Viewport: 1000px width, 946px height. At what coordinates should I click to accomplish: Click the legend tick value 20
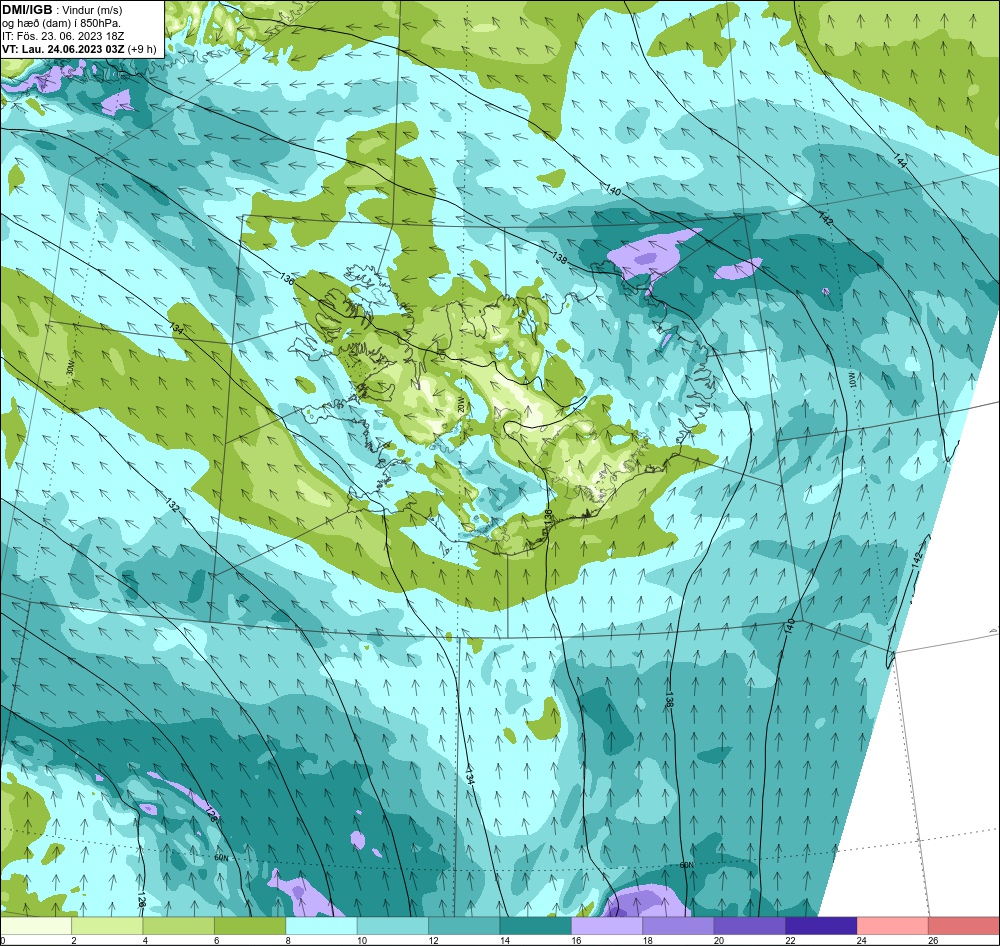[x=719, y=940]
